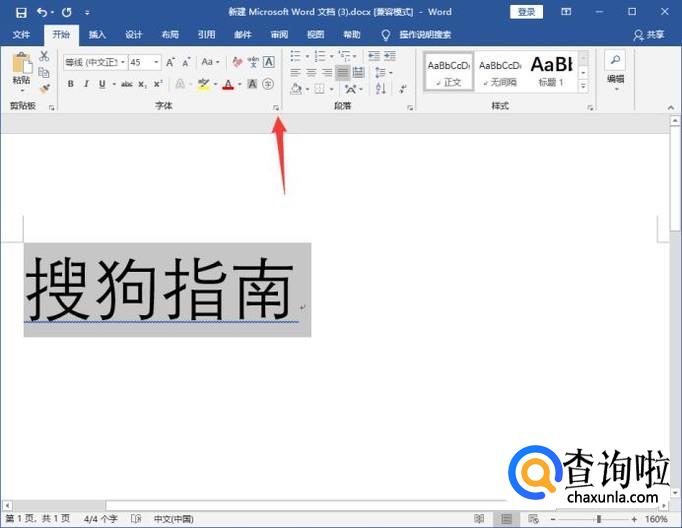Apply the 标题 1 style

coord(552,72)
